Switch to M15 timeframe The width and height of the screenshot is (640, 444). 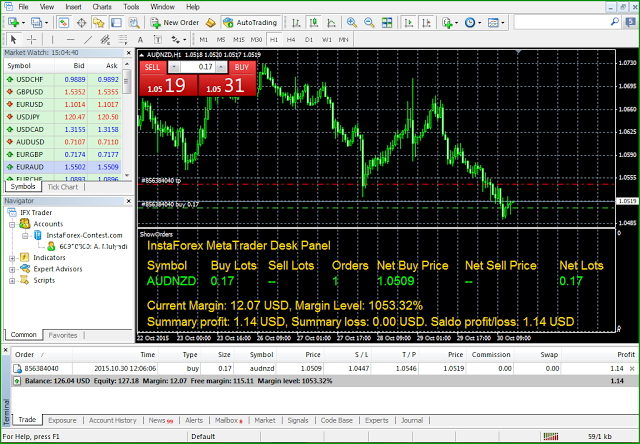(238, 40)
